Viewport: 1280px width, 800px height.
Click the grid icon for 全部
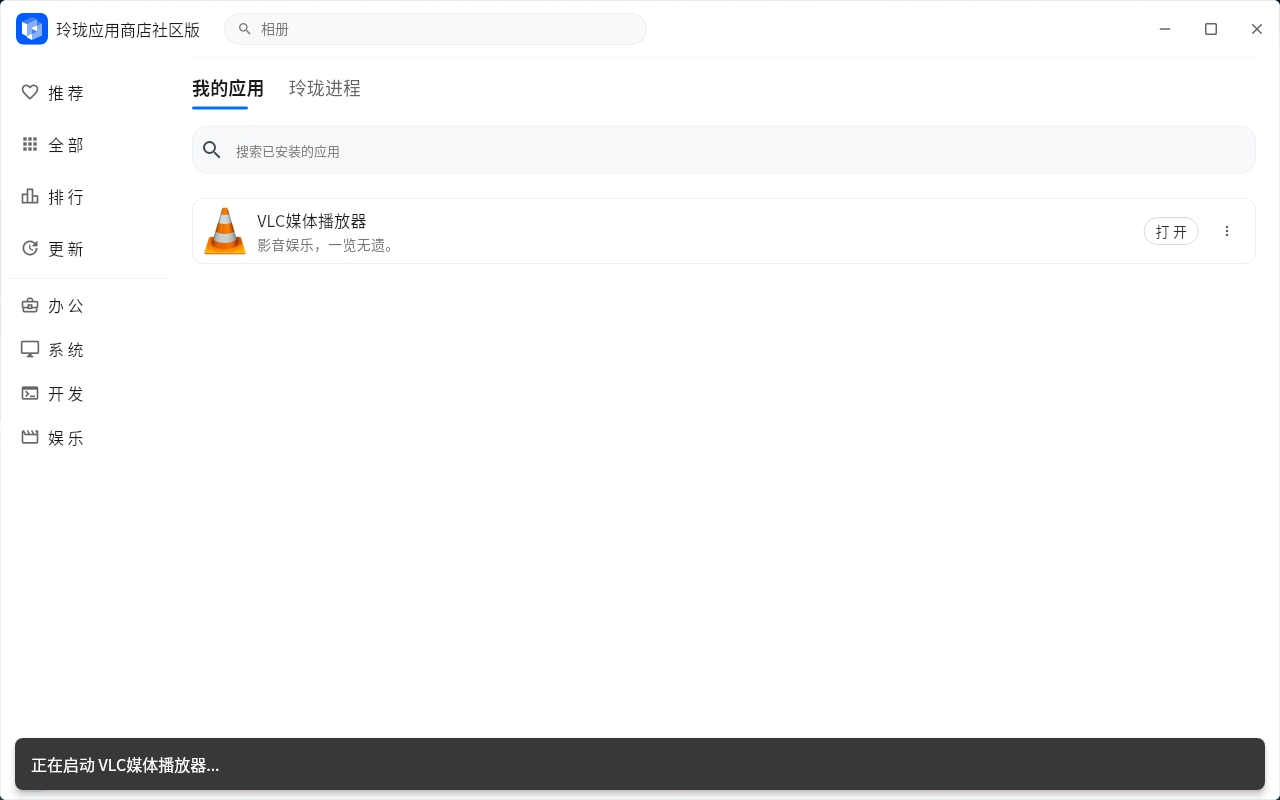tap(30, 144)
